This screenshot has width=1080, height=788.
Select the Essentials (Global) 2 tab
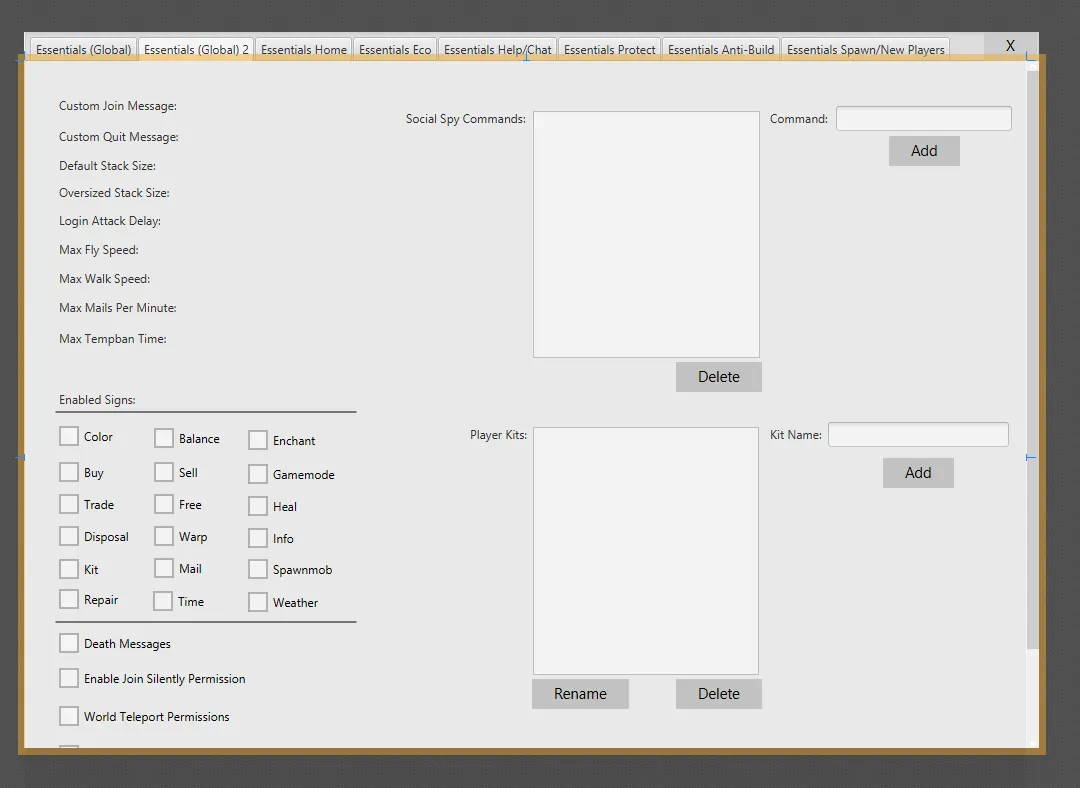coord(196,50)
